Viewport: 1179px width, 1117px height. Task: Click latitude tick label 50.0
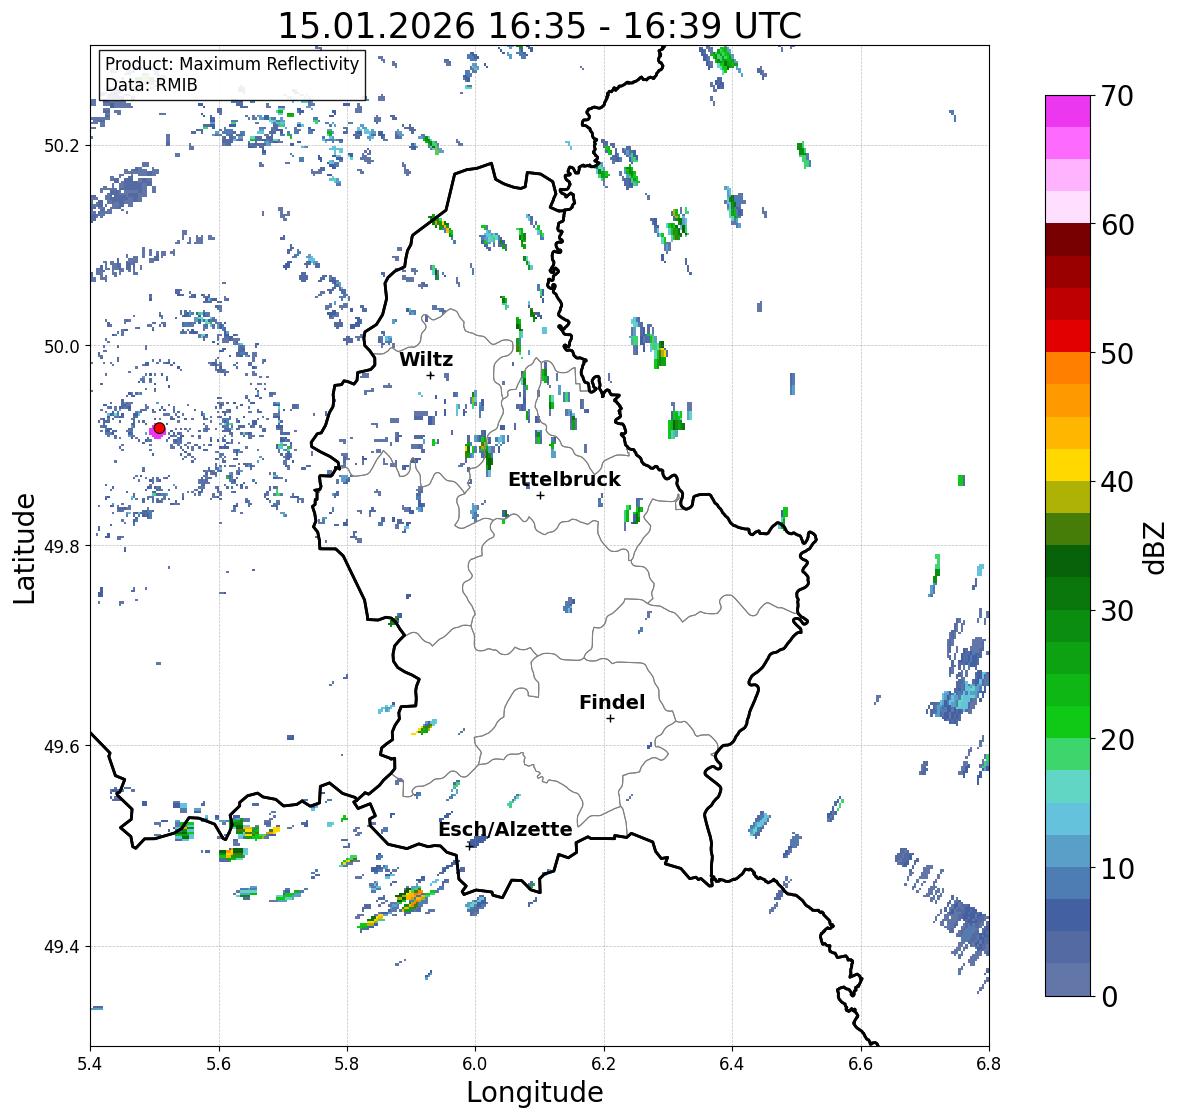point(62,347)
